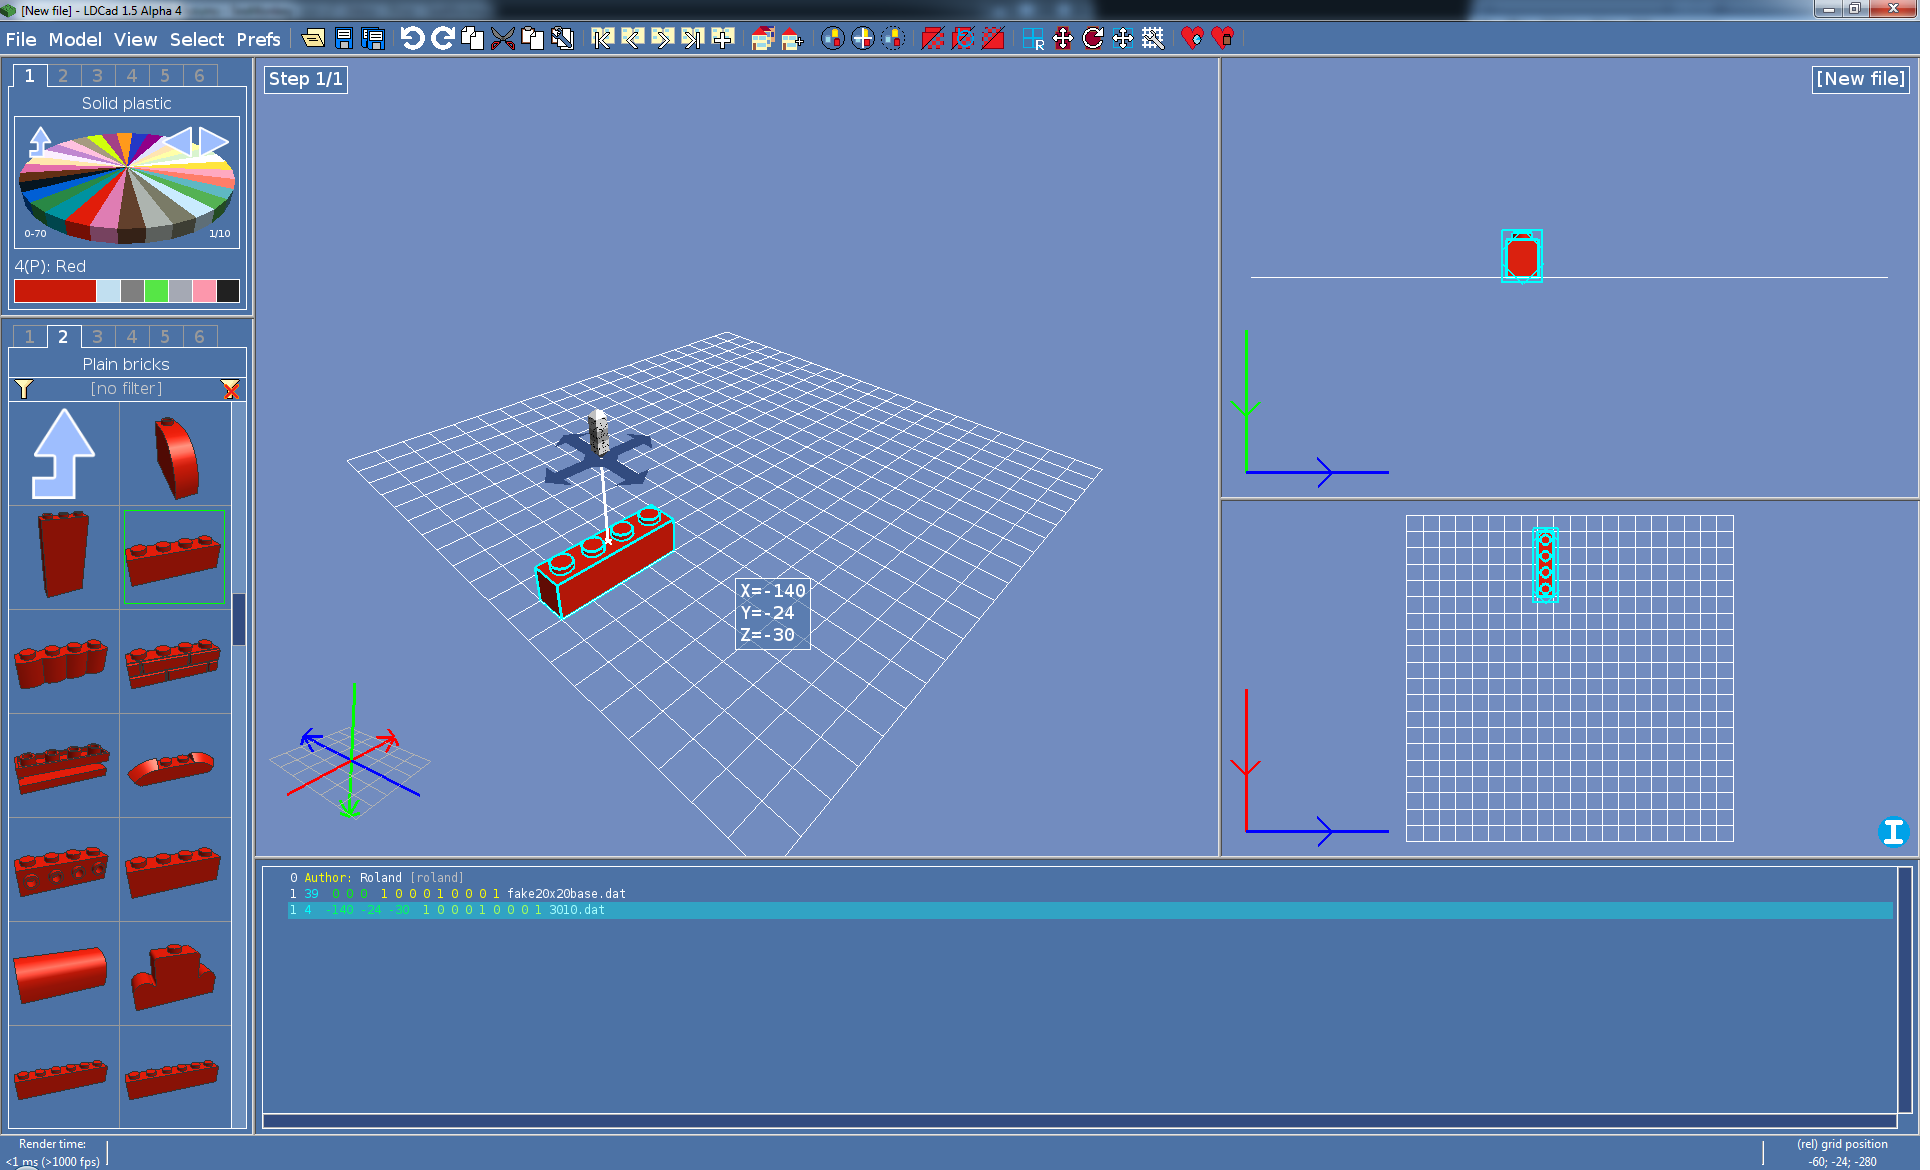Open the Prefs menu
The width and height of the screenshot is (1930, 1170).
[258, 39]
